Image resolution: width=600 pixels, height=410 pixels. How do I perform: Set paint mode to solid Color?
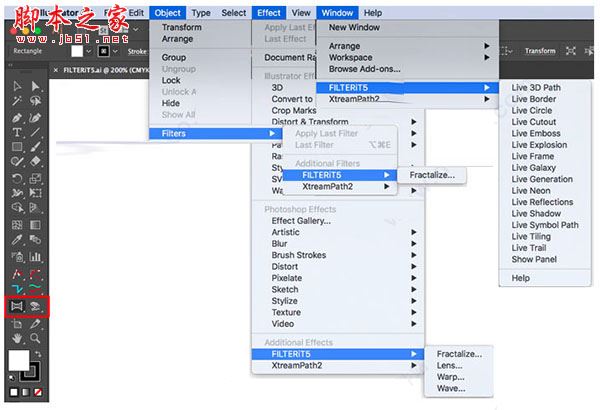click(14, 392)
